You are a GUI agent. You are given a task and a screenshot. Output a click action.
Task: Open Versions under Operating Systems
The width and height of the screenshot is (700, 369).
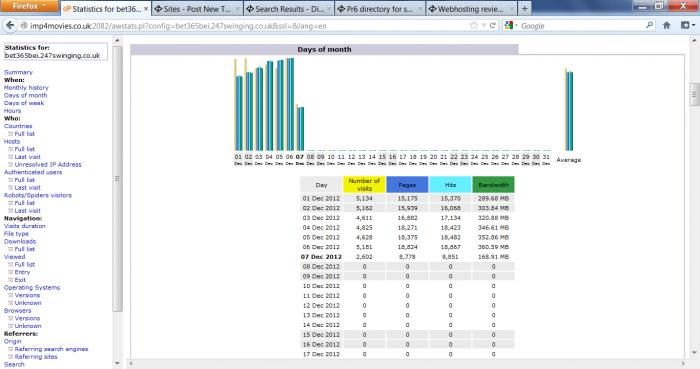(x=27, y=295)
